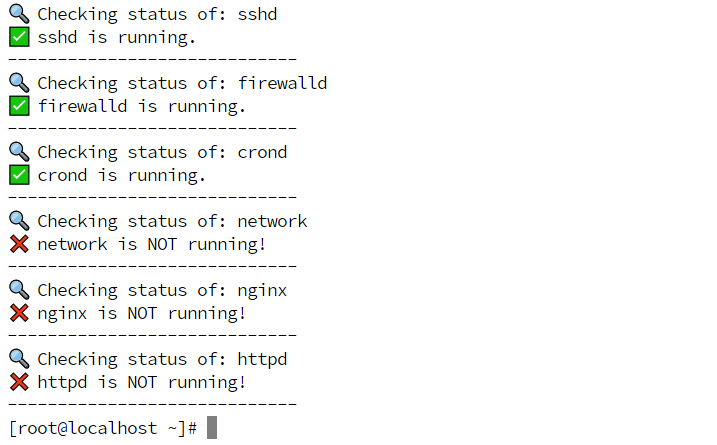This screenshot has height=445, width=717.
Task: Click the red X next to httpd
Action: 19,382
